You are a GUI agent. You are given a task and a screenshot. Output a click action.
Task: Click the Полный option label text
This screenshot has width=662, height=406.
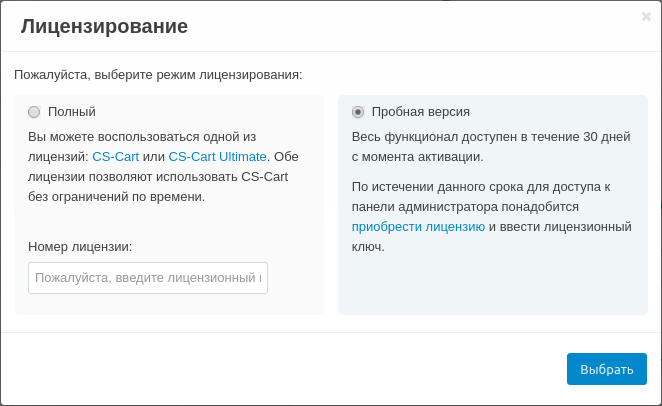72,112
